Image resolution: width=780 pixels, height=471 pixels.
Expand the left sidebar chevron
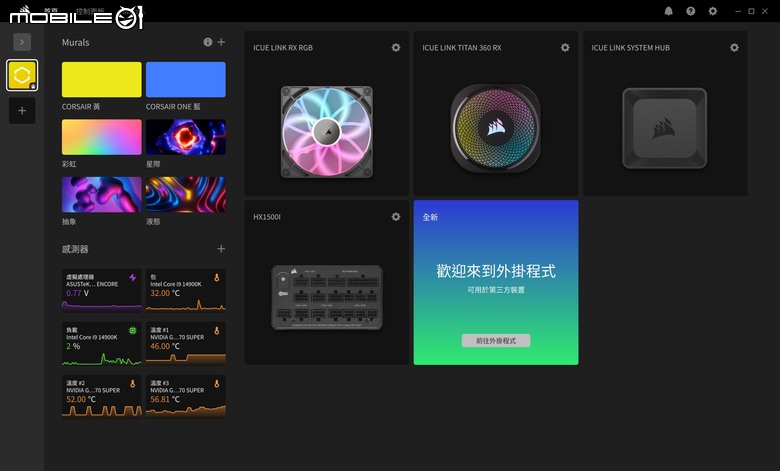pyautogui.click(x=22, y=42)
